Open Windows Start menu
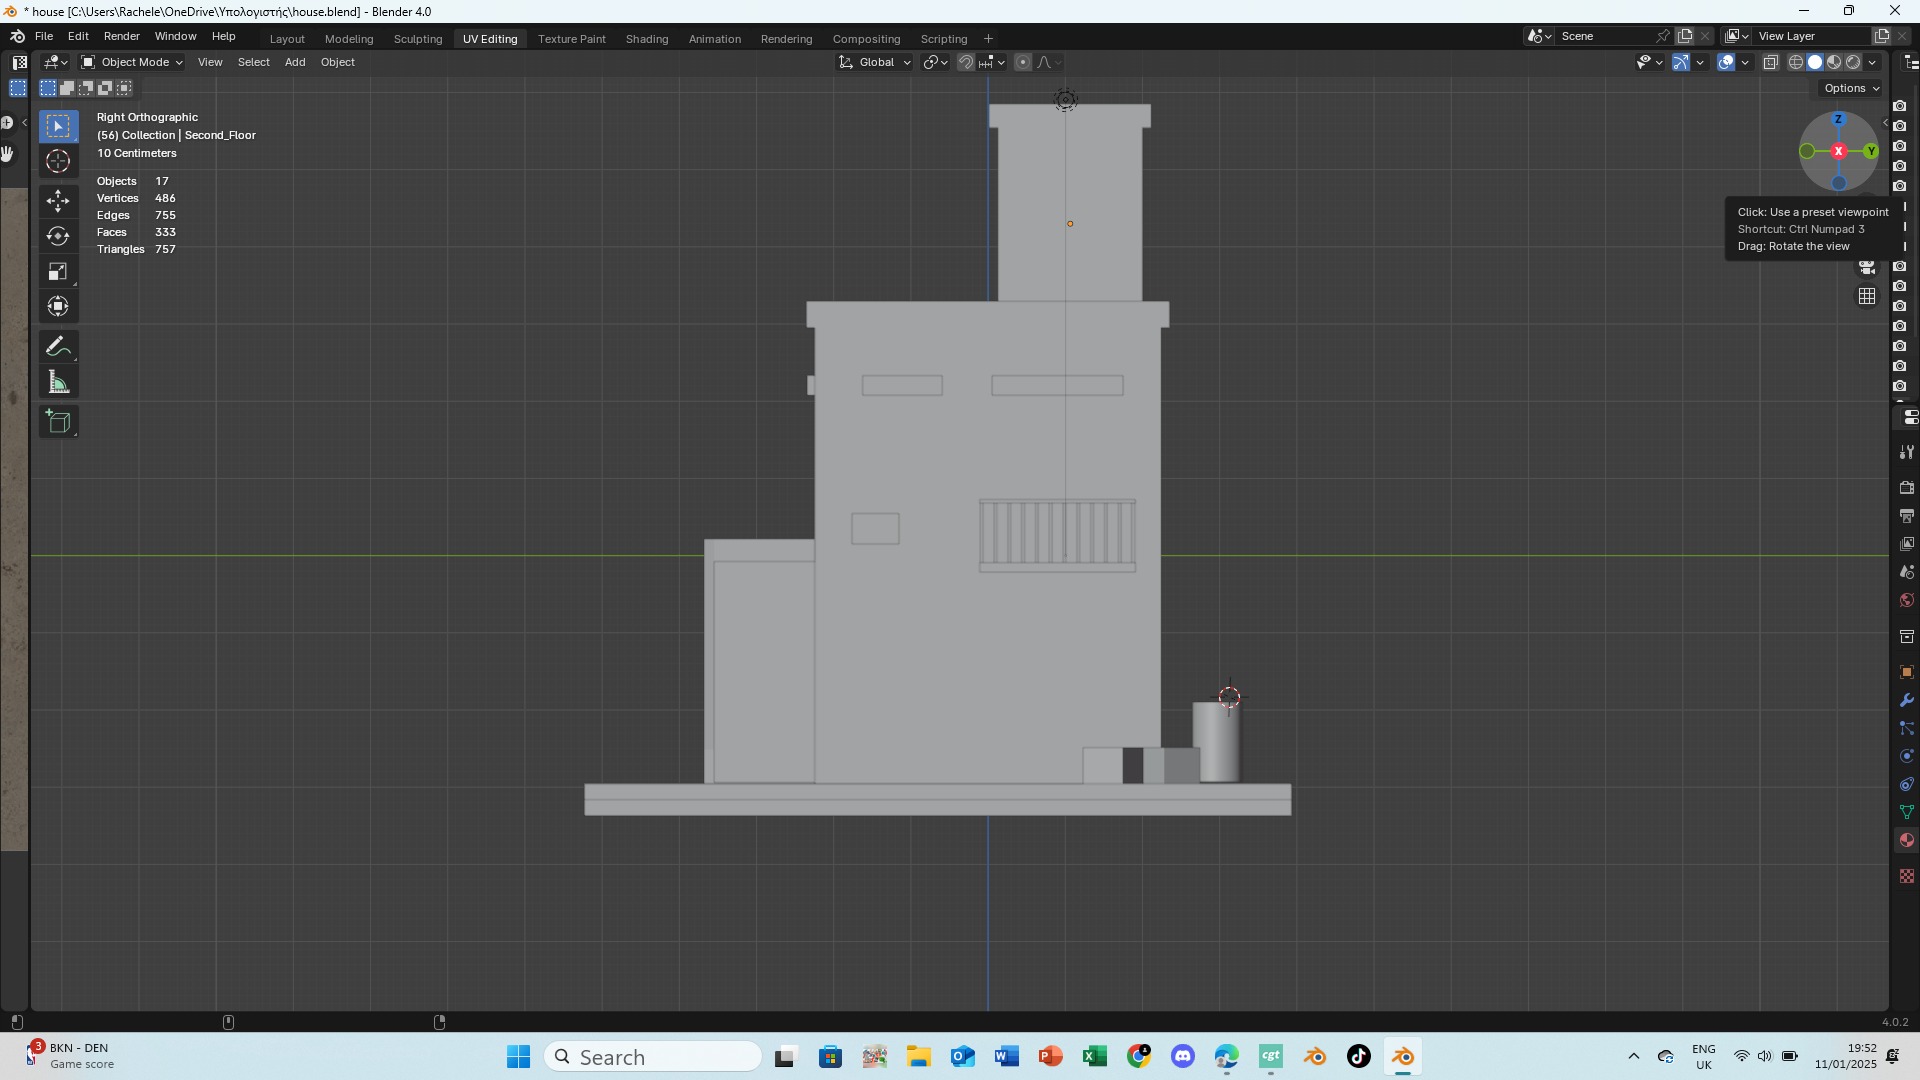This screenshot has height=1080, width=1920. tap(518, 1057)
